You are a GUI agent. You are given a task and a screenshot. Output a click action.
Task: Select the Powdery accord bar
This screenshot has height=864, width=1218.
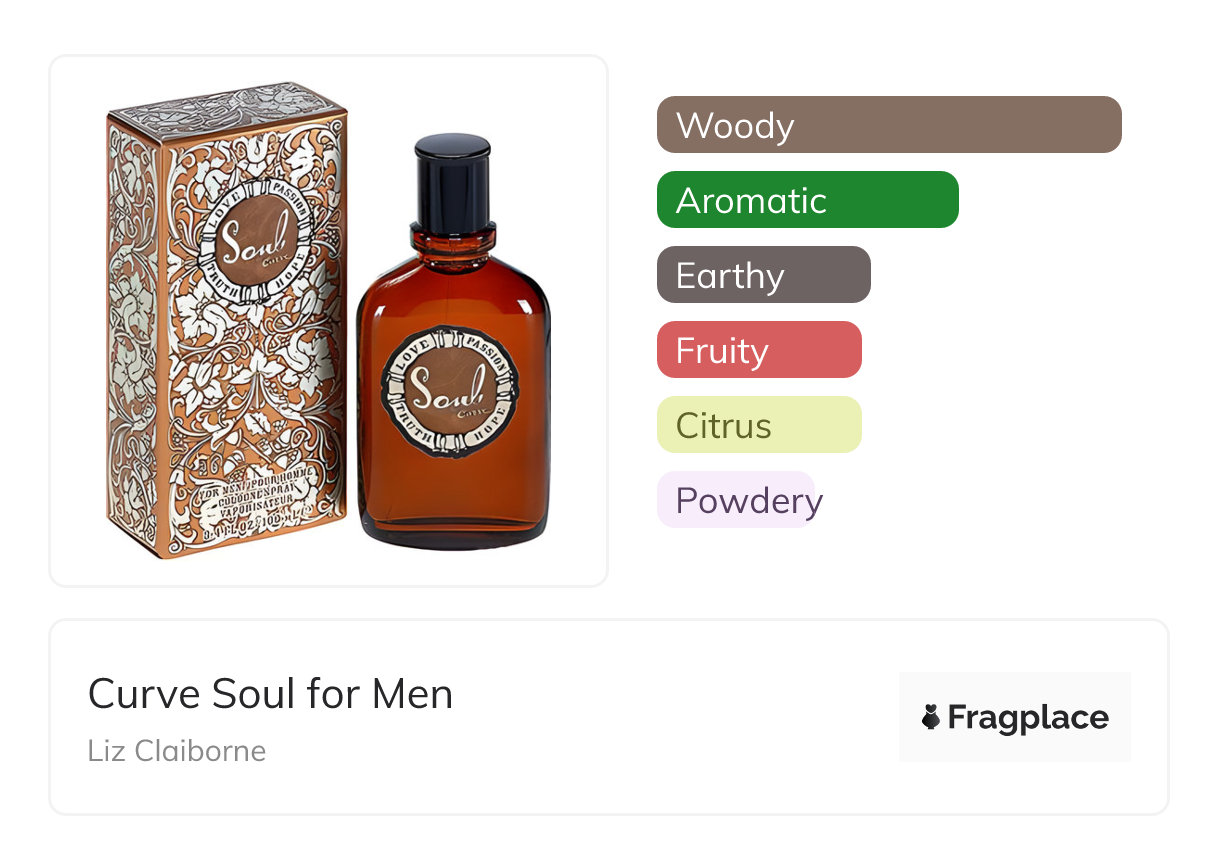tap(737, 500)
